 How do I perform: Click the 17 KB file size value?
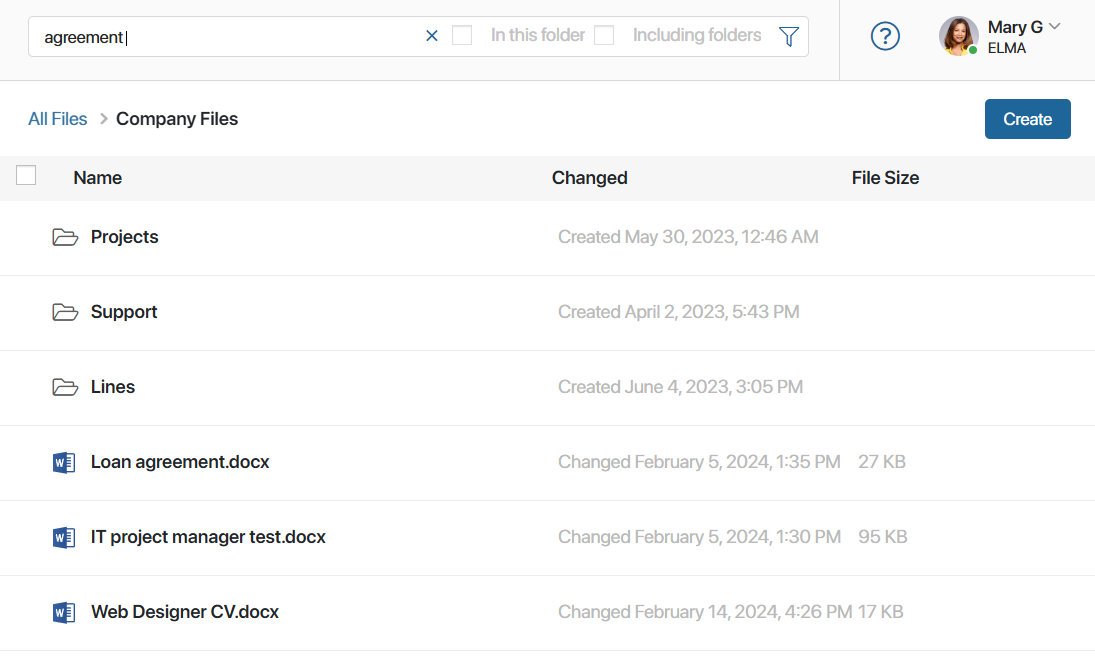point(880,612)
